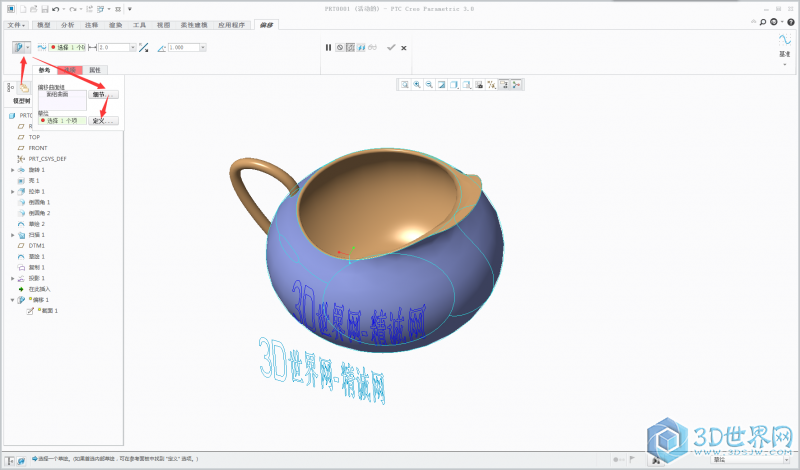The height and width of the screenshot is (470, 800).
Task: Switch to the 分析 ribbon tab
Action: click(x=67, y=25)
